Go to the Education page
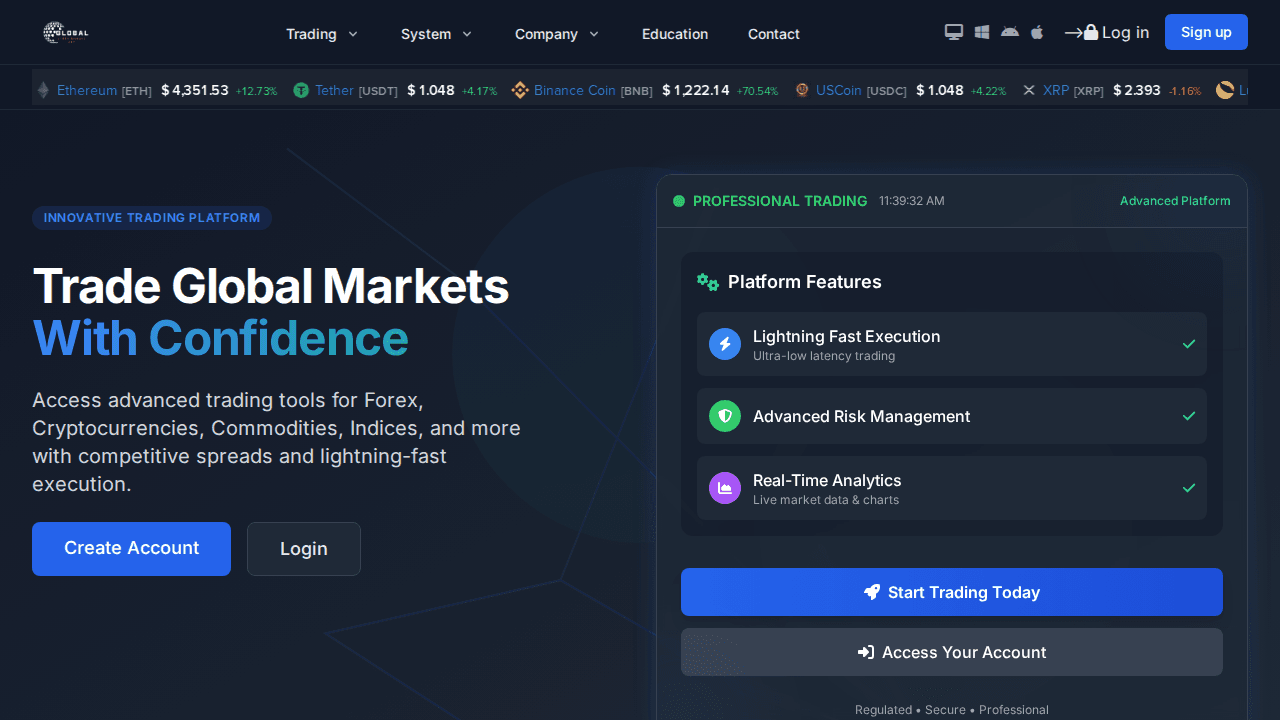The image size is (1280, 720). (675, 34)
